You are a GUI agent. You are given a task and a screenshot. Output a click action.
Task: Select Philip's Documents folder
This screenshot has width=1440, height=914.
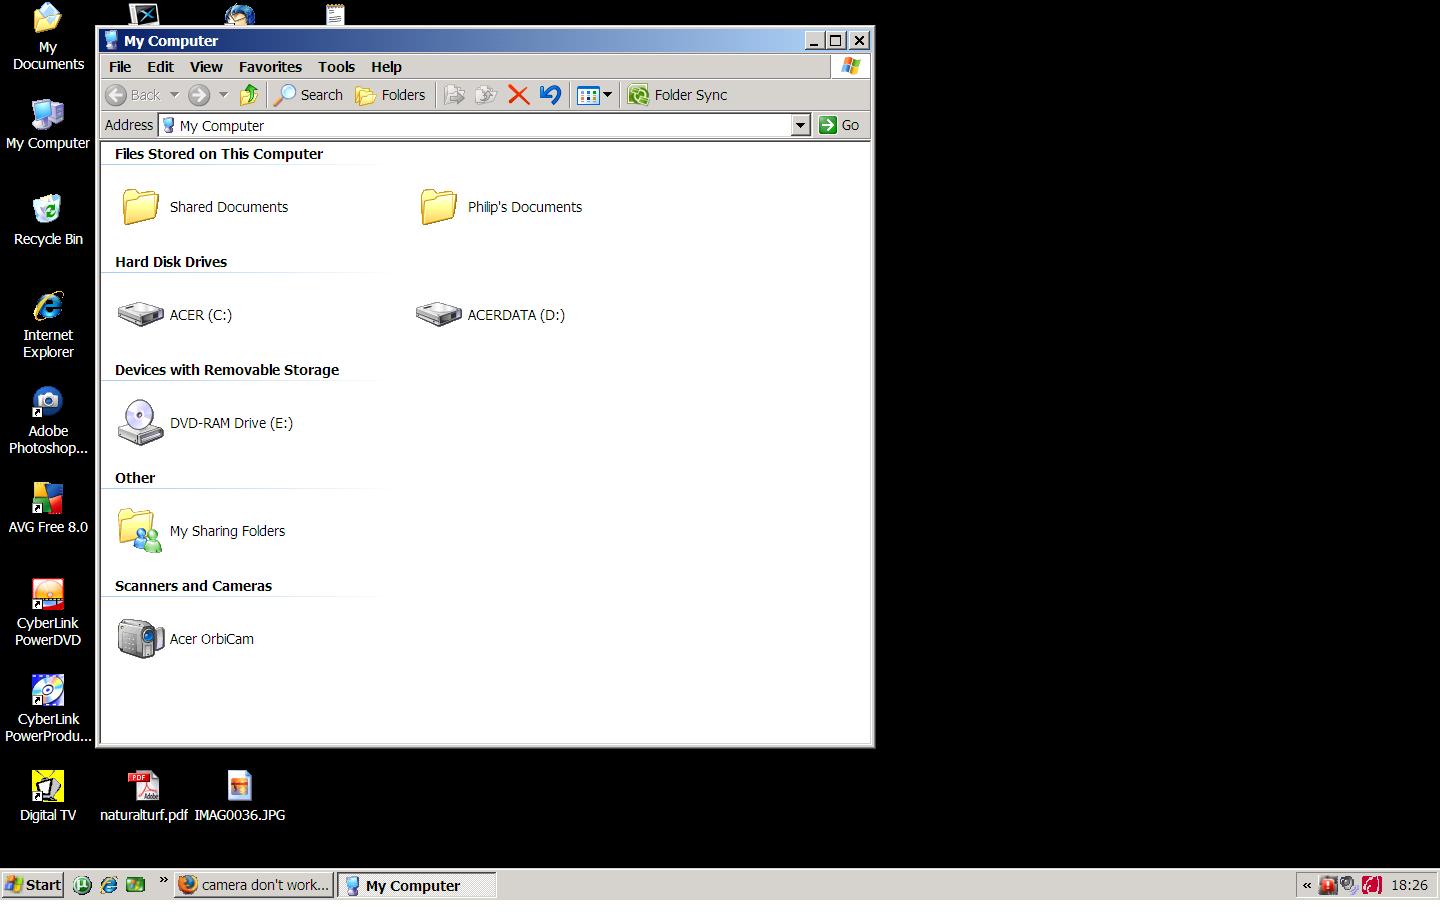pos(500,207)
